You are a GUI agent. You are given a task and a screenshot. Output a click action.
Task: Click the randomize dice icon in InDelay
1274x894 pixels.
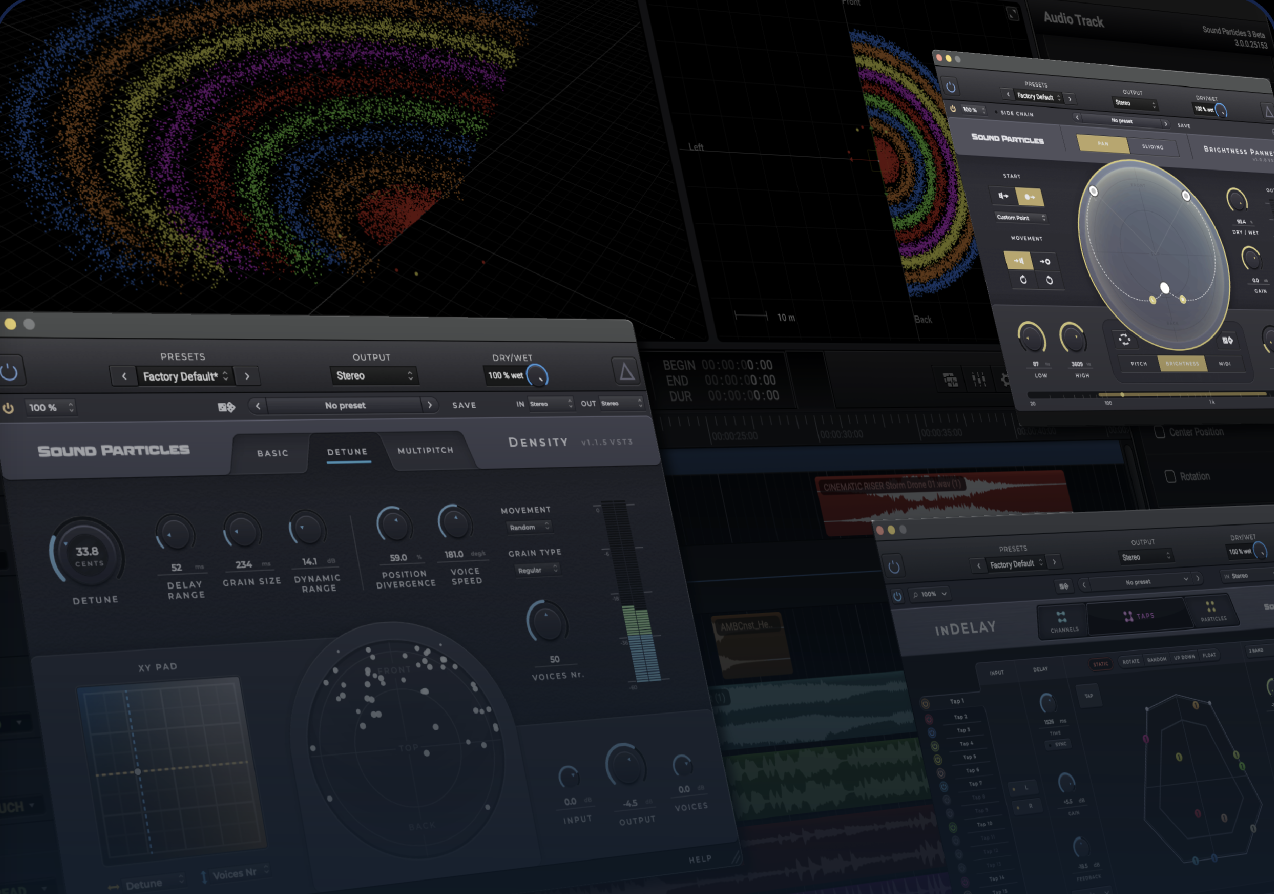click(x=1065, y=587)
